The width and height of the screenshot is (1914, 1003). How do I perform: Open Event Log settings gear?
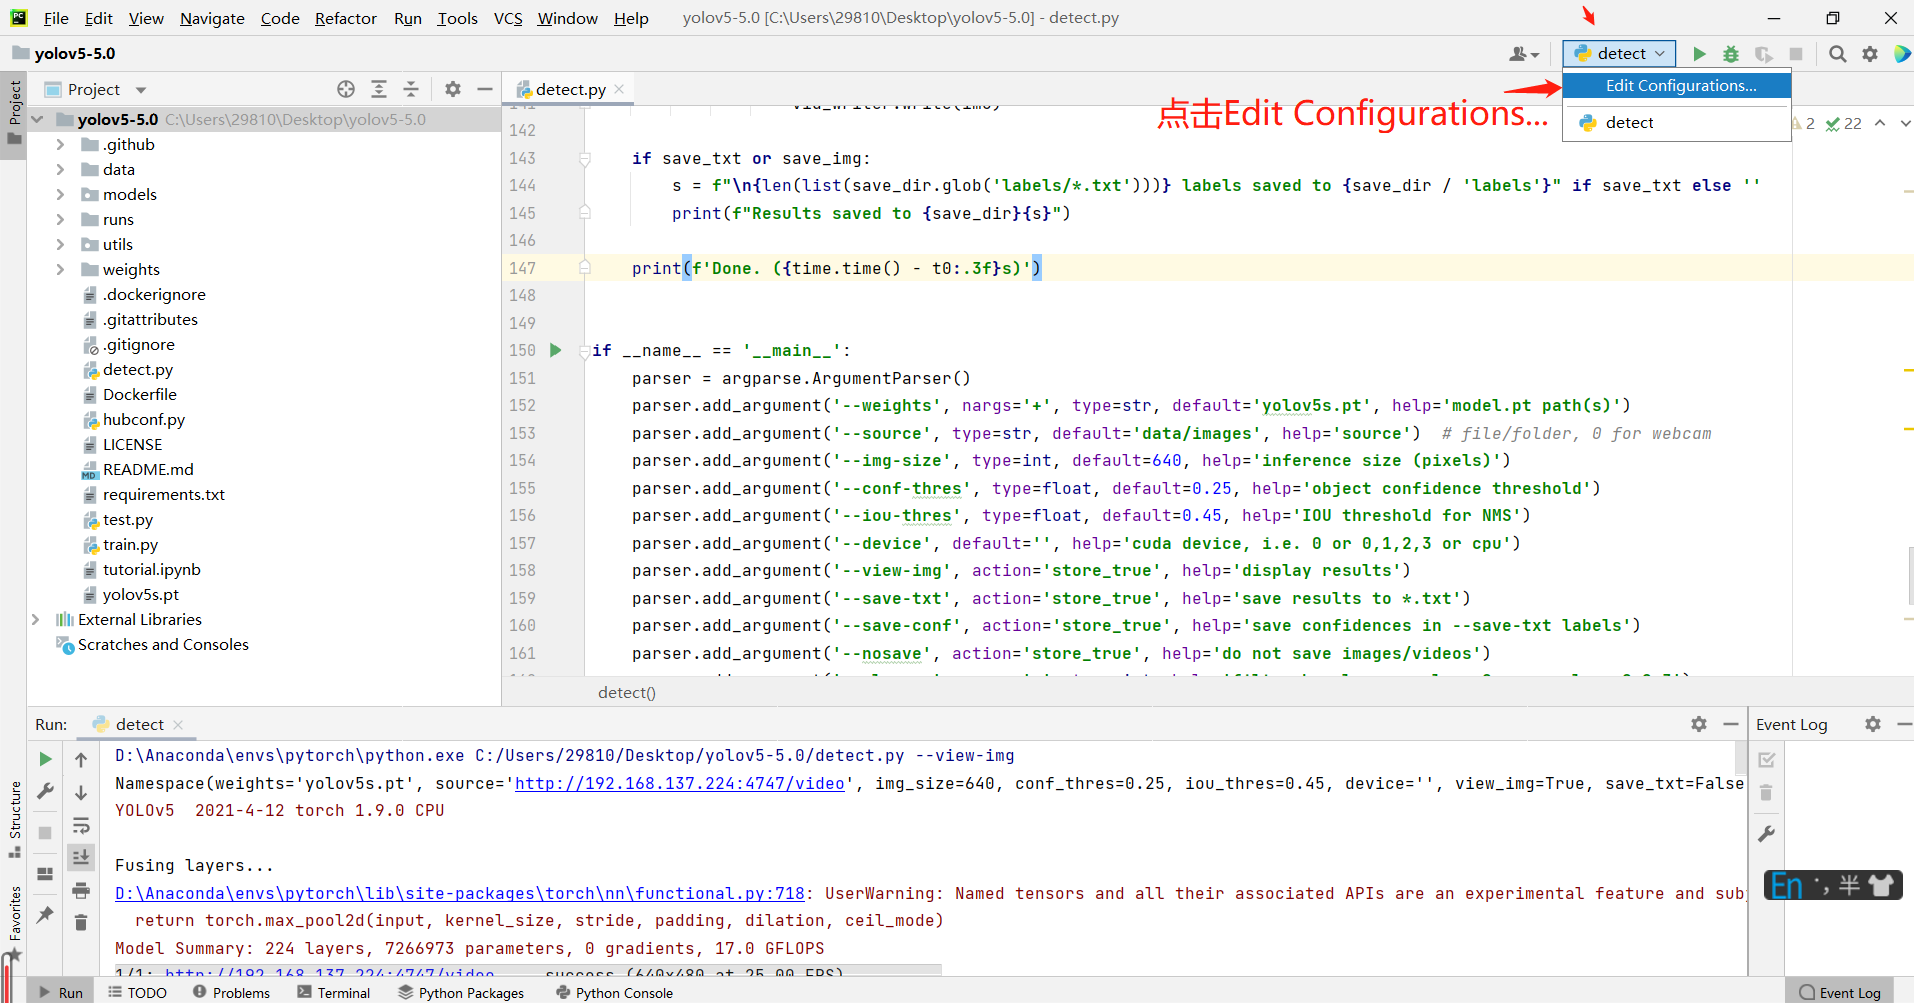(1873, 724)
